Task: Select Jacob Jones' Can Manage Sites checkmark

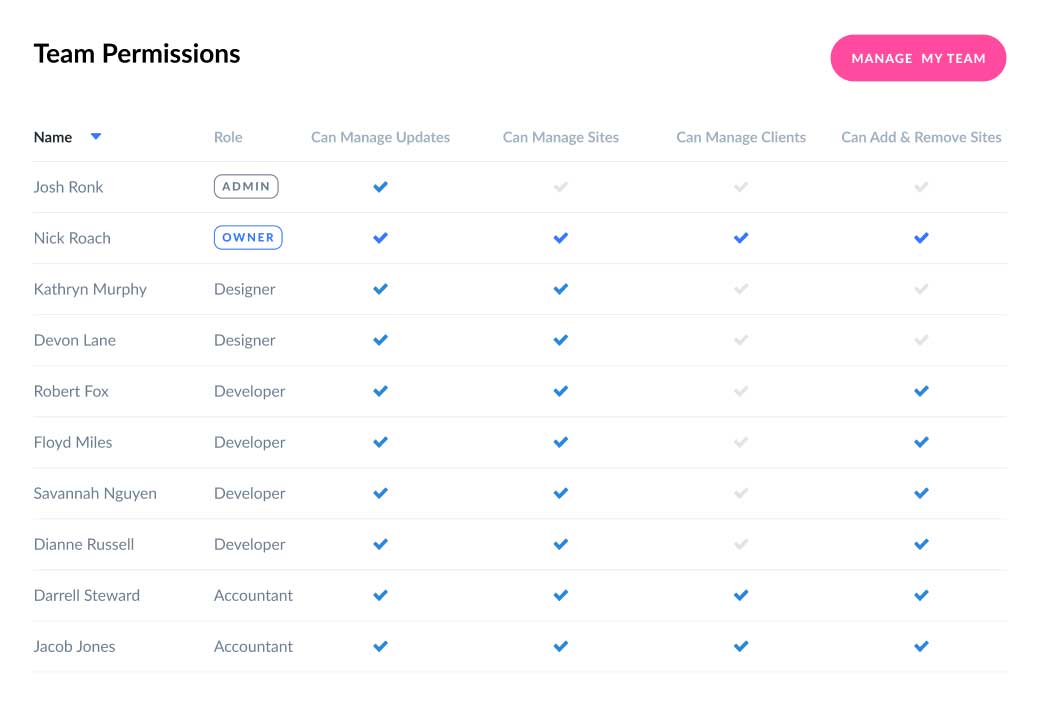Action: tap(560, 646)
